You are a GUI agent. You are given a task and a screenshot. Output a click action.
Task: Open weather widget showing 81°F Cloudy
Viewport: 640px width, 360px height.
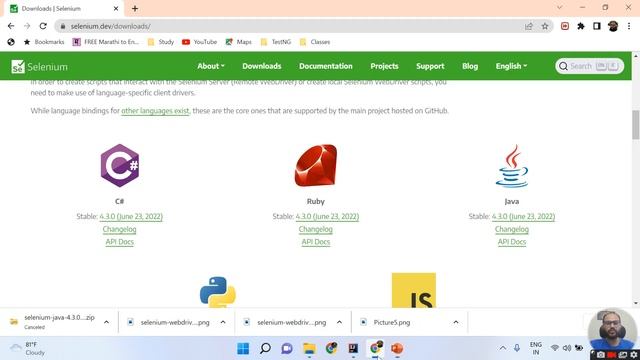click(28, 349)
